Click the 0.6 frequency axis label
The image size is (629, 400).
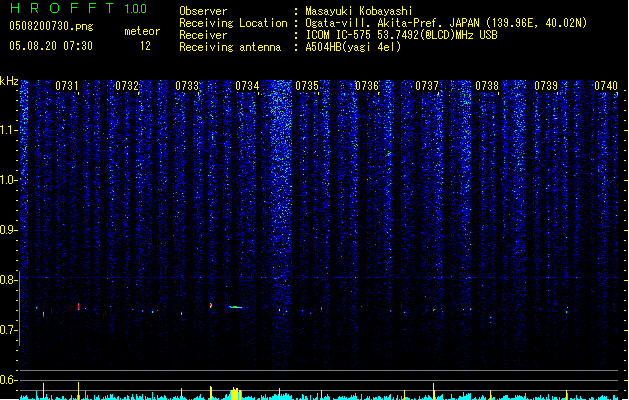pyautogui.click(x=8, y=380)
